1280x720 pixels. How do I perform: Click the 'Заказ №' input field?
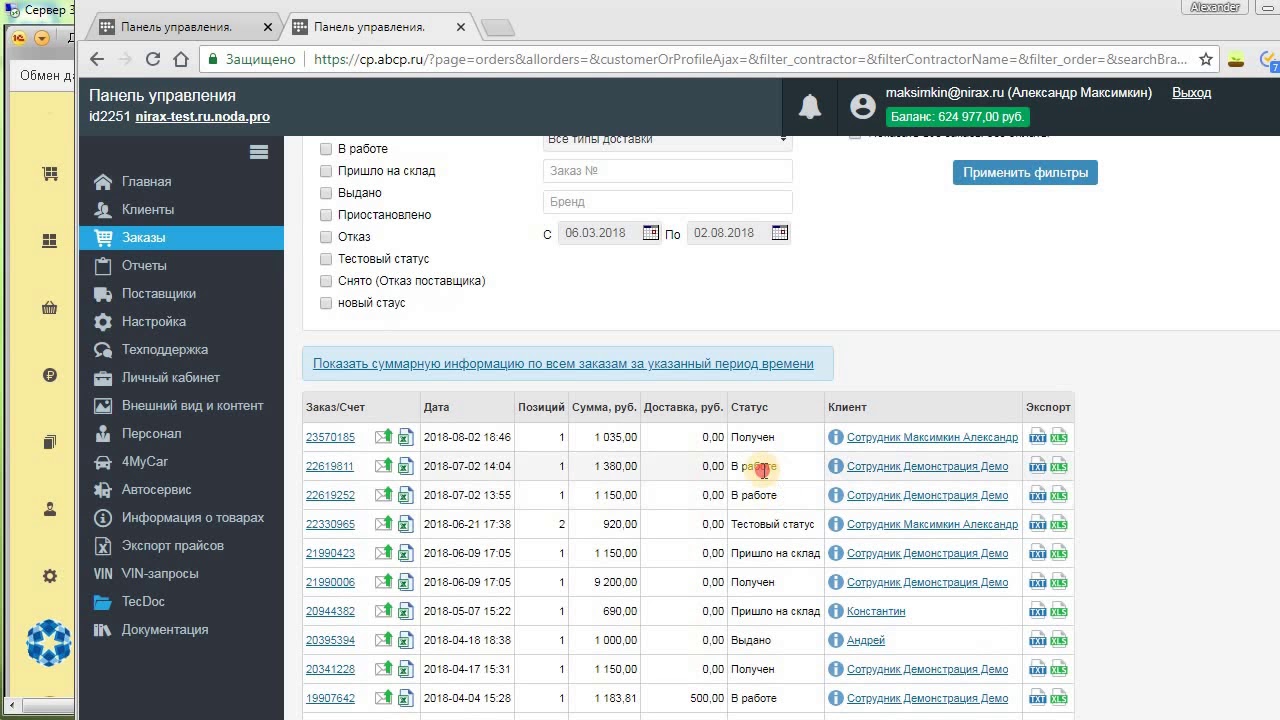(667, 171)
